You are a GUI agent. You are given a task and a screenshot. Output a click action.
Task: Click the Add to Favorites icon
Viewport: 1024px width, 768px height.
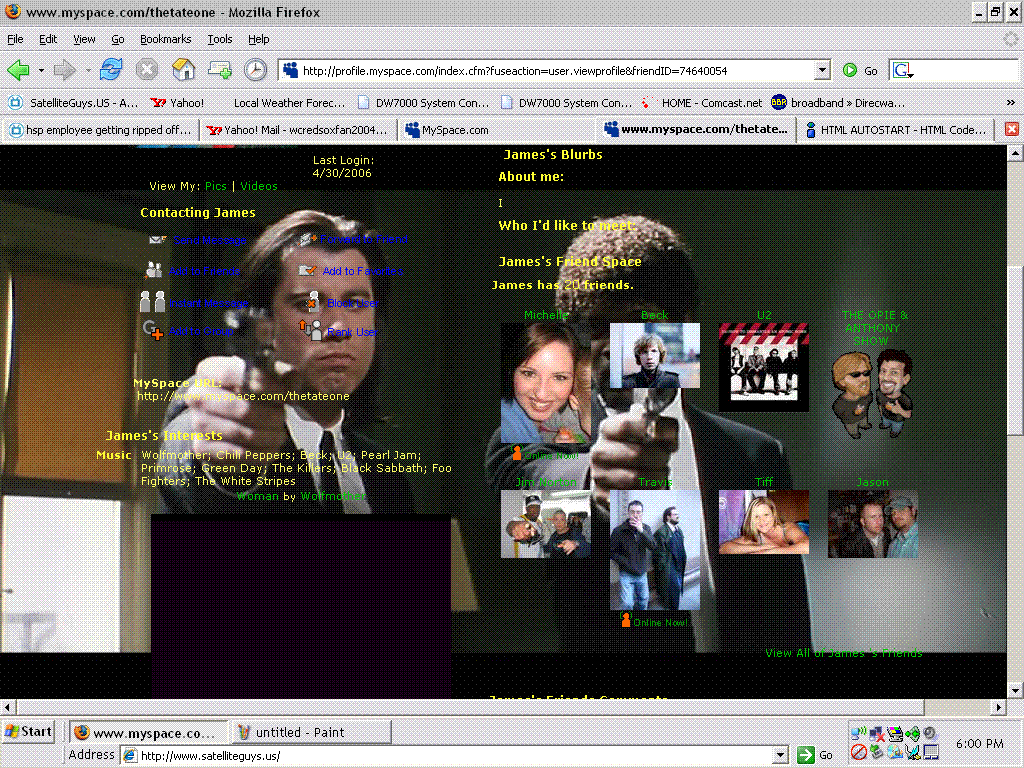pos(308,270)
